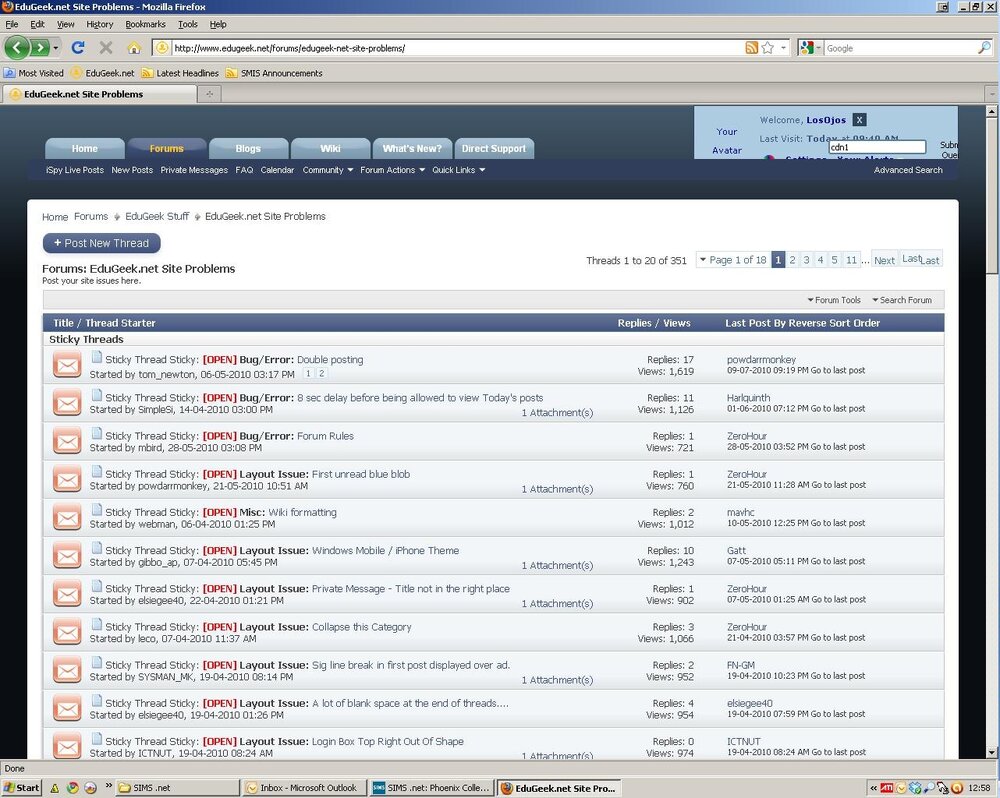This screenshot has width=1000, height=798.
Task: Open the Firefox Home page icon
Action: coord(133,48)
